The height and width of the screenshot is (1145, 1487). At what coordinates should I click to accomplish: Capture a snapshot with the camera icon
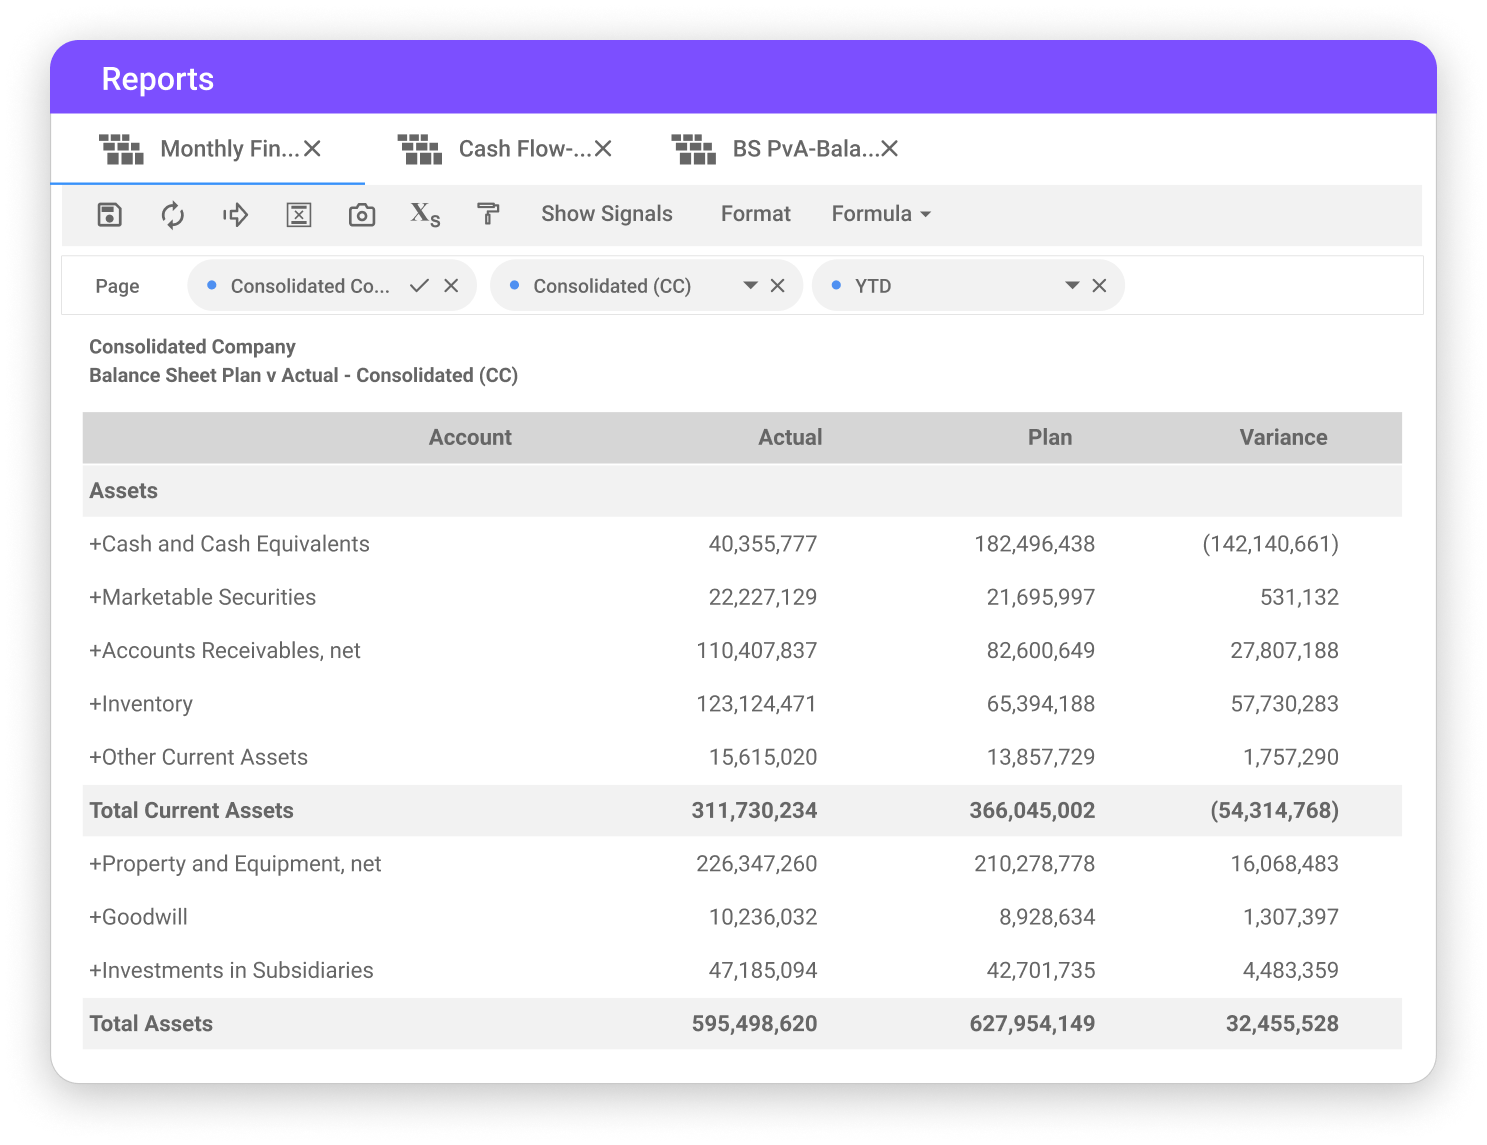(x=361, y=214)
